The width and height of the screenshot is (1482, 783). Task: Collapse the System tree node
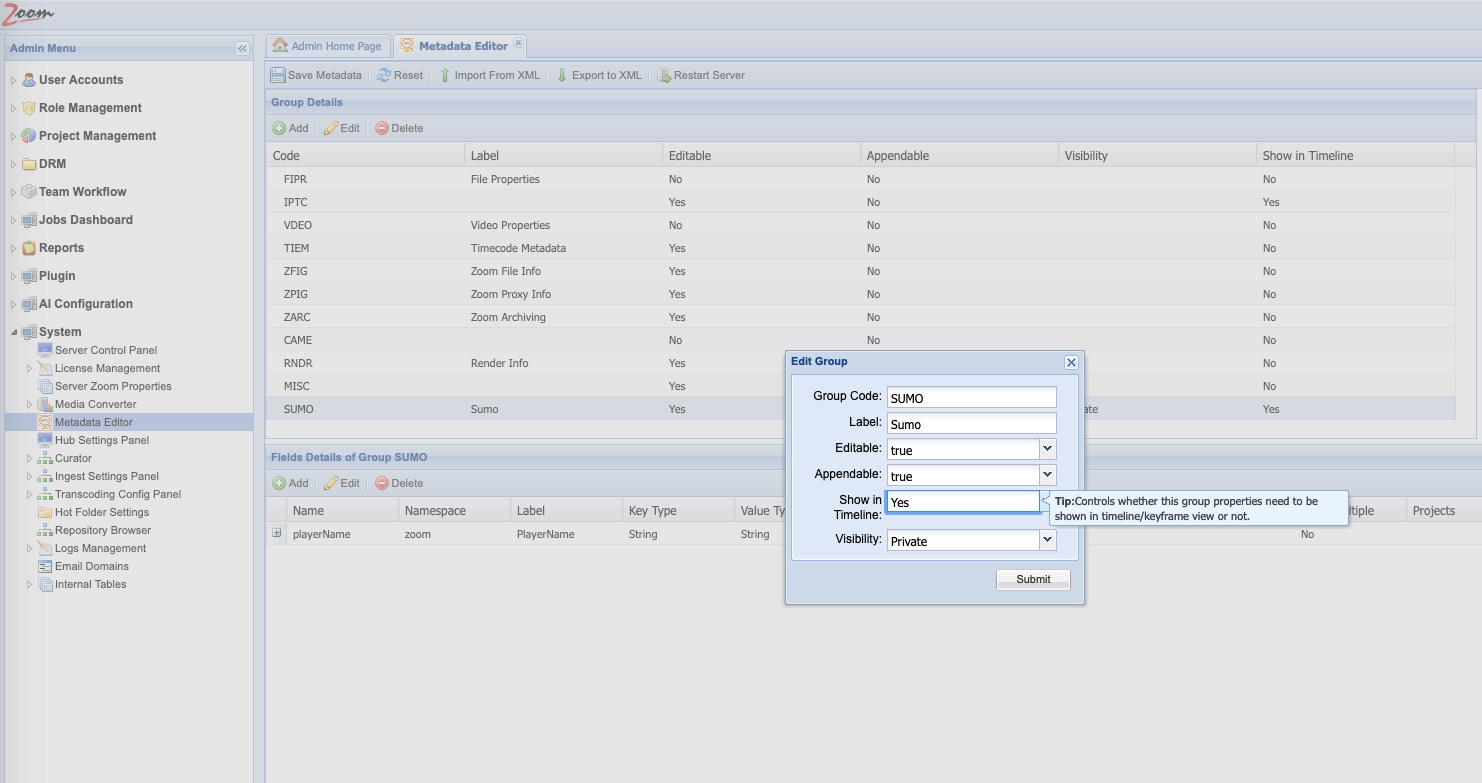[13, 332]
